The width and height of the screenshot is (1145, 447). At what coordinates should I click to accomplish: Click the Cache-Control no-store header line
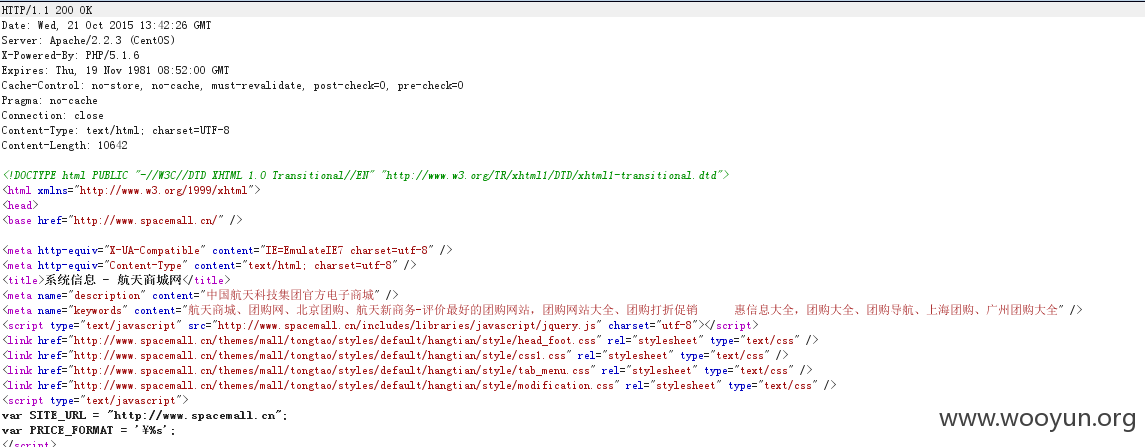[x=232, y=85]
